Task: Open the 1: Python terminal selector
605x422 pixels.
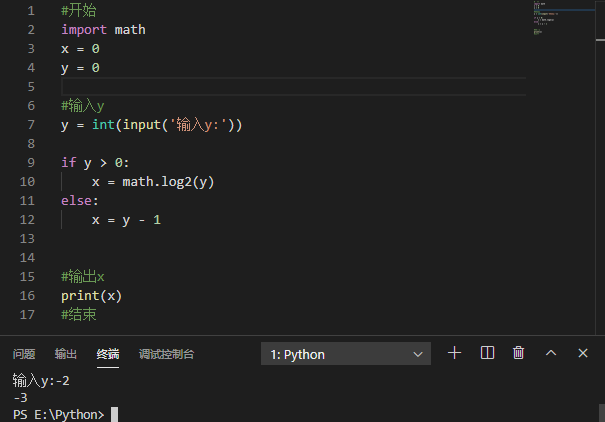Action: (x=347, y=354)
